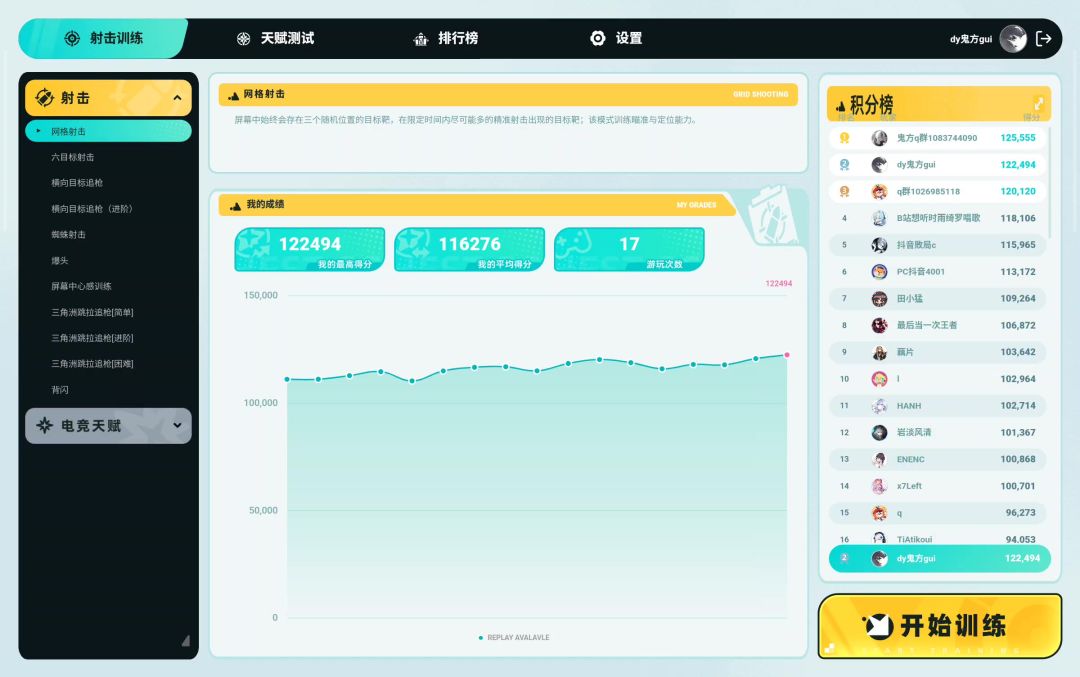Click the expand icon on 积分榜 header
The height and width of the screenshot is (677, 1080).
pos(1039,103)
